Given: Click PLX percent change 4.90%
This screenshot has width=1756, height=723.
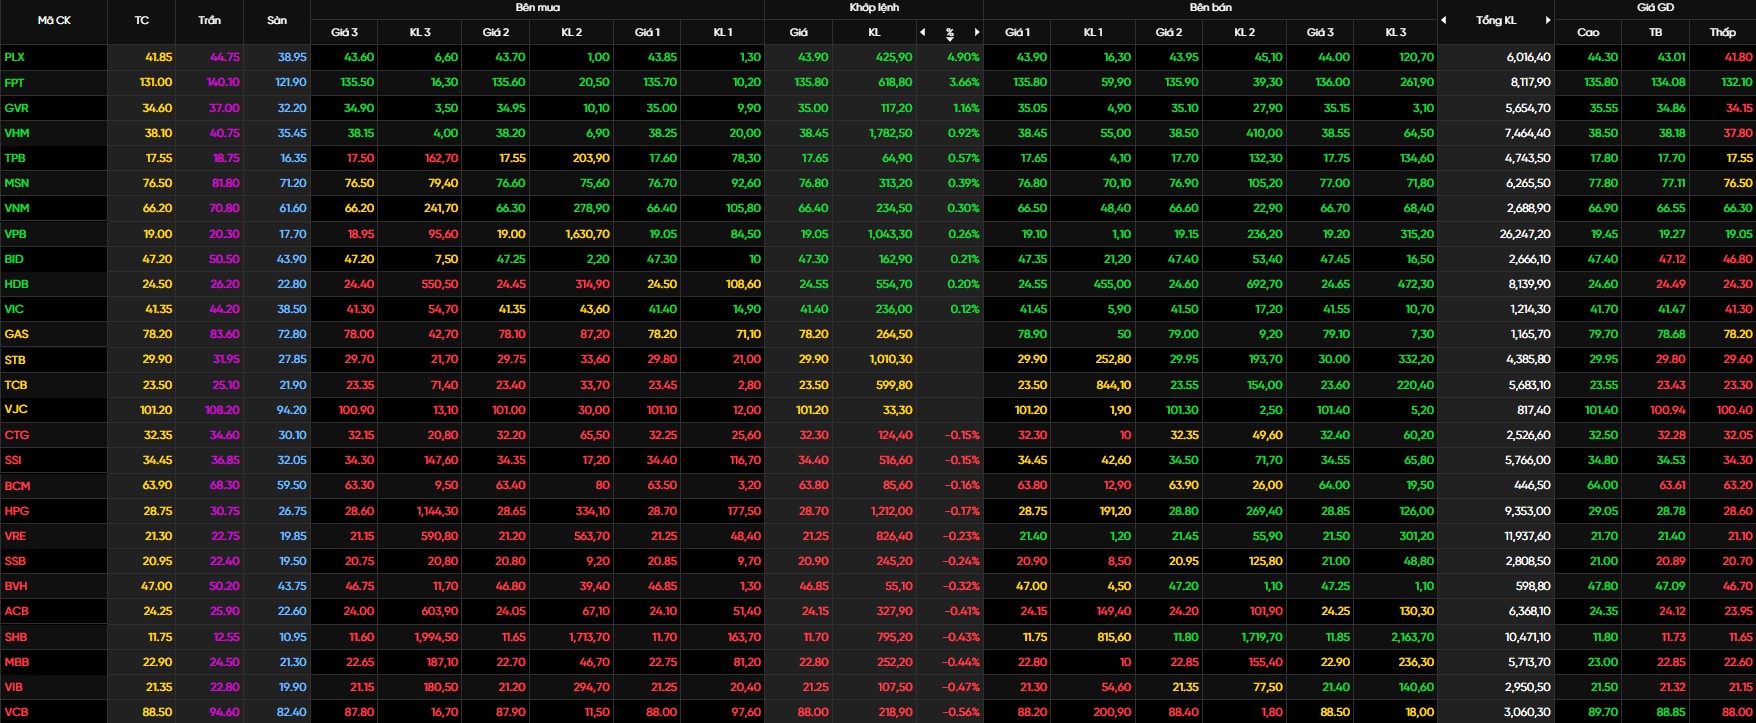Looking at the screenshot, I should point(963,57).
